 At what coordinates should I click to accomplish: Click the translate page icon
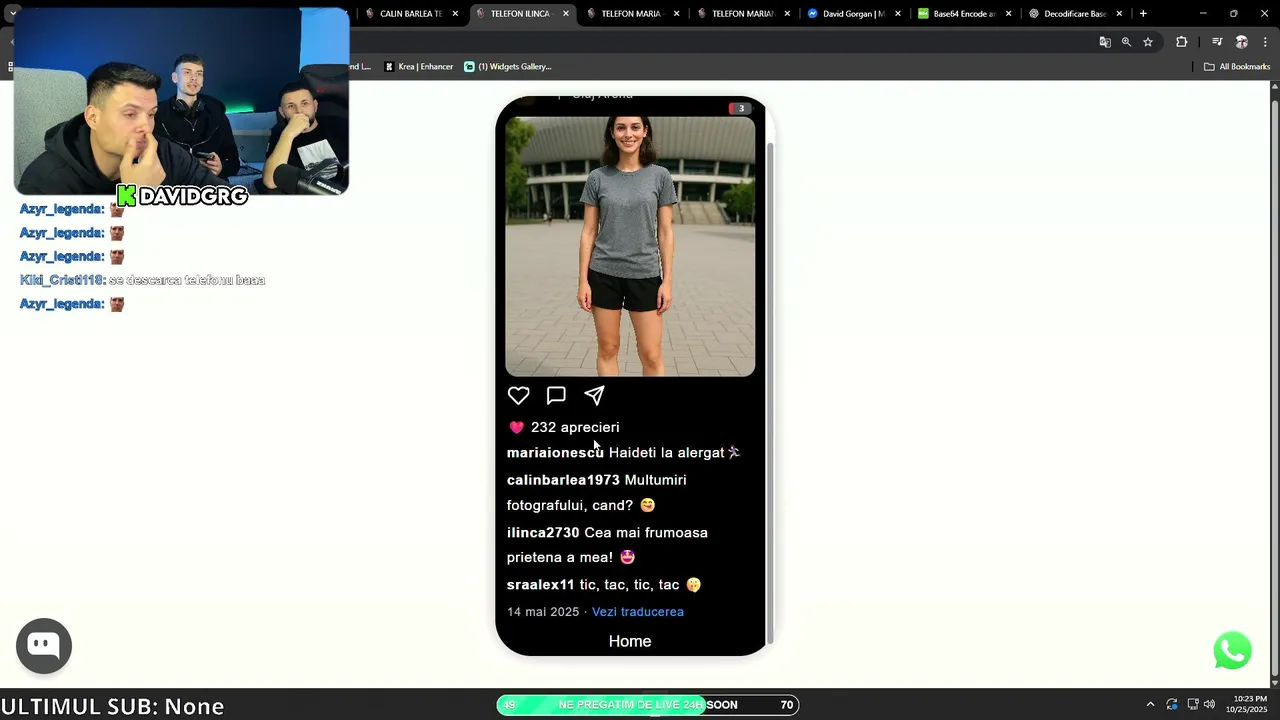tap(1105, 42)
